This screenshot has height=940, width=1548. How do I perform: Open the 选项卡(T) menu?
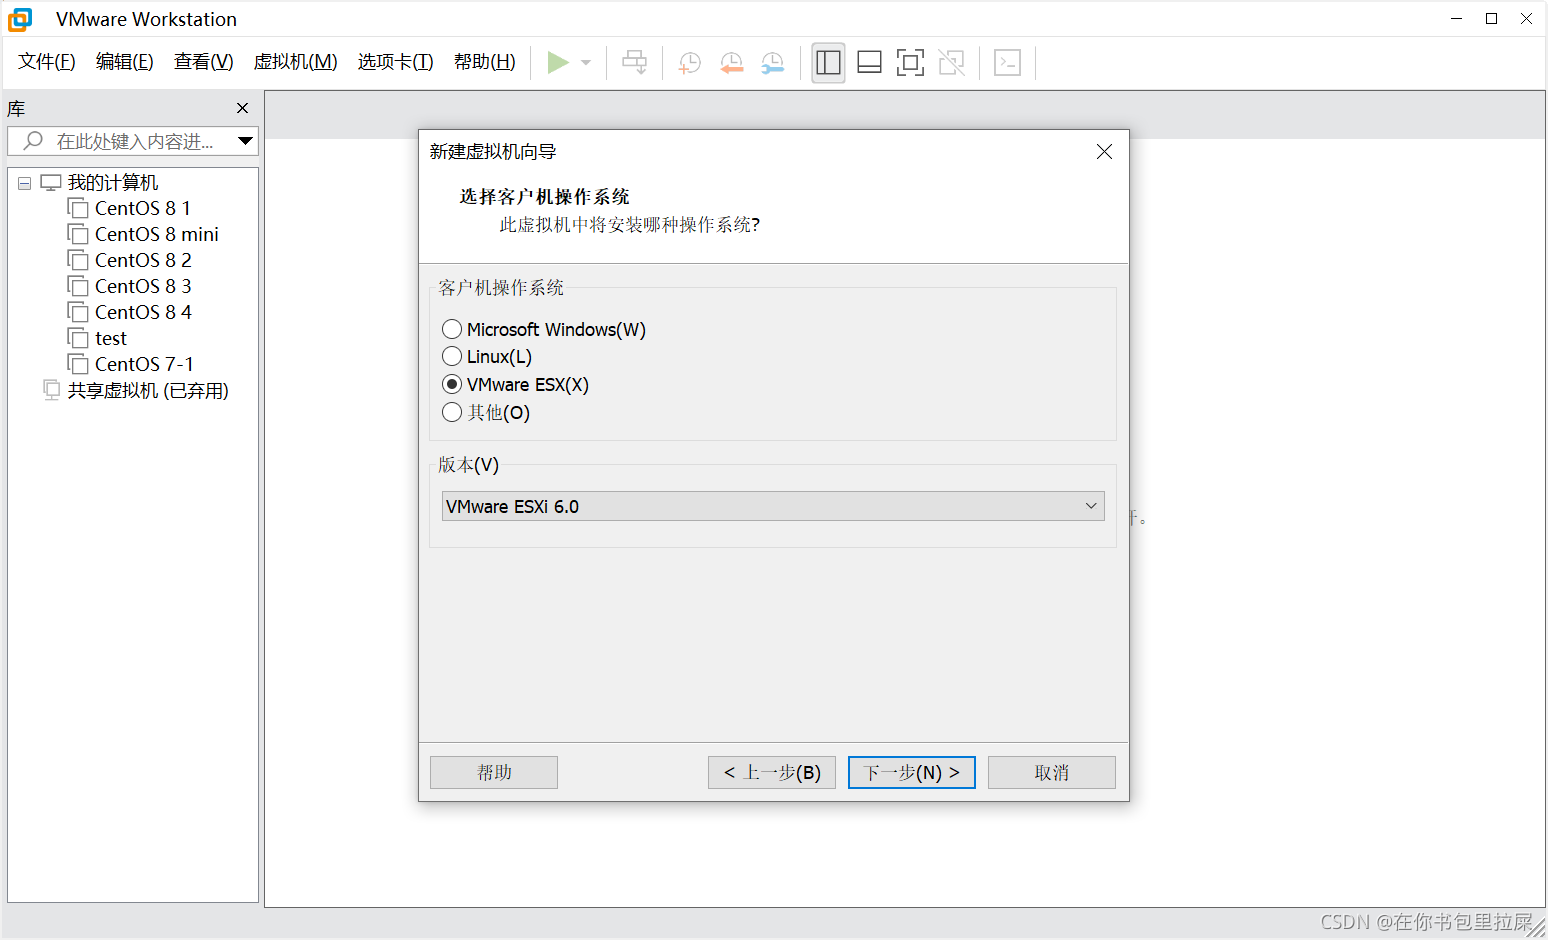pos(396,62)
